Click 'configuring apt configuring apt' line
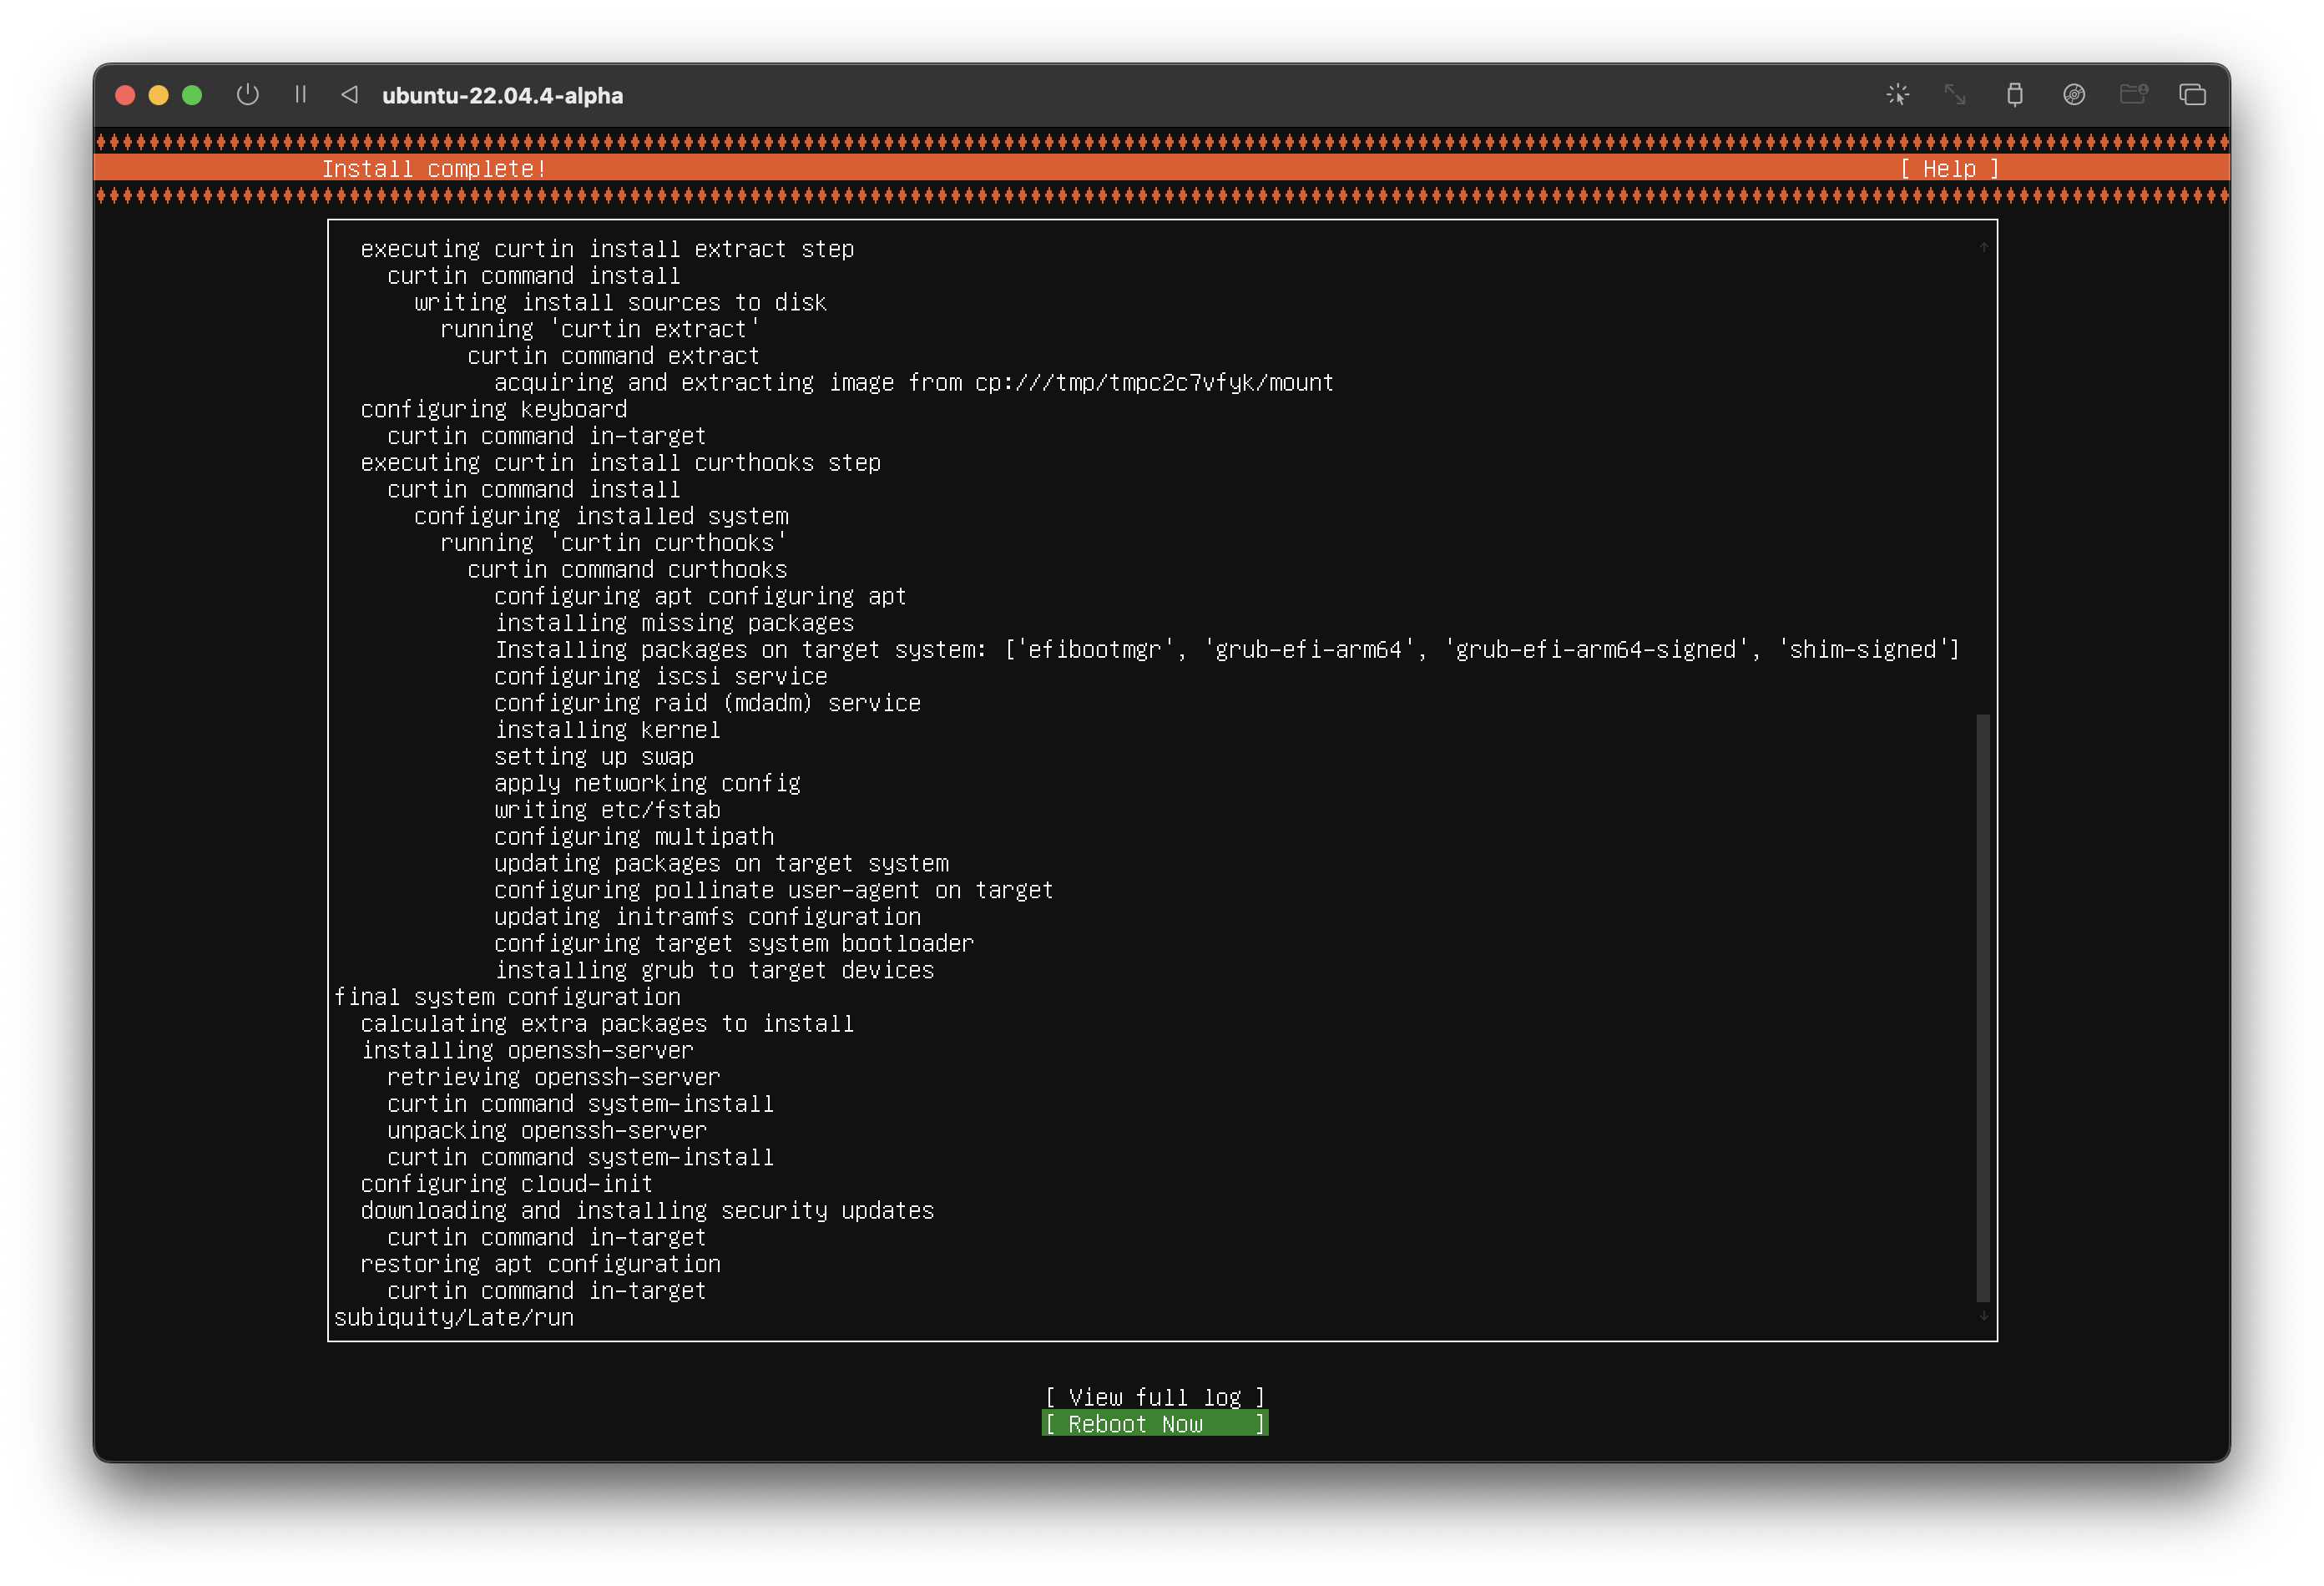 [x=700, y=596]
